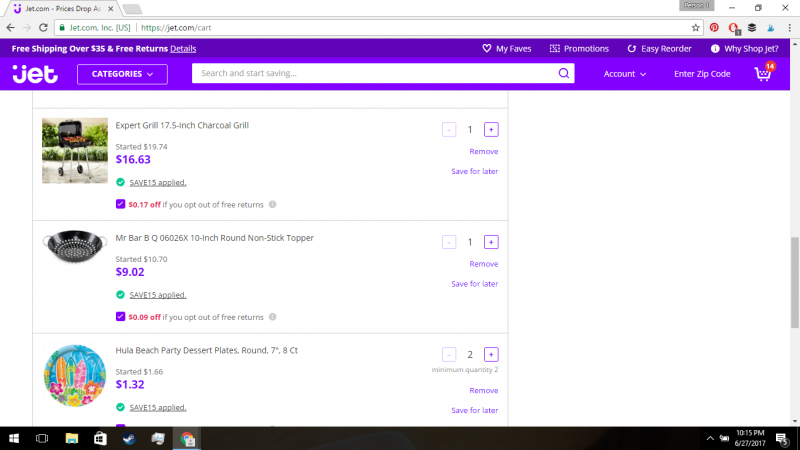Decrease Mr Bar B Q Topper quantity
Screen dimensions: 800x450
tap(449, 242)
